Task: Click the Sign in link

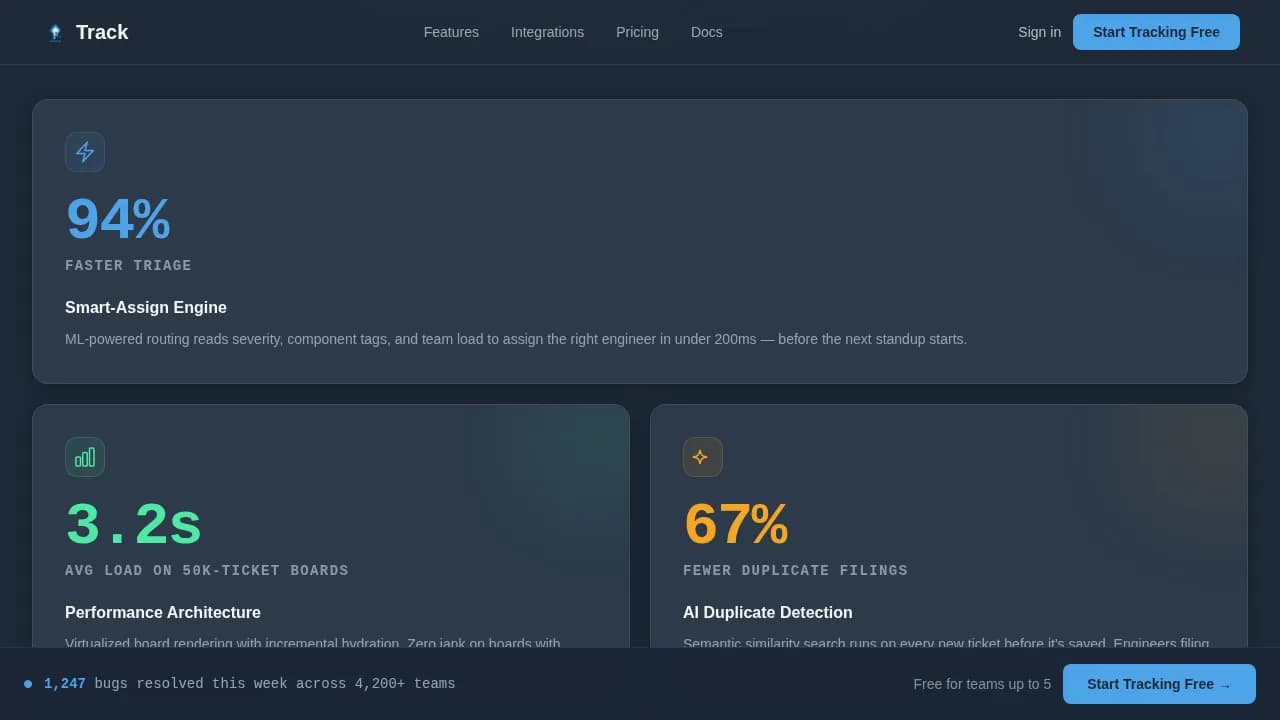Action: coord(1039,32)
